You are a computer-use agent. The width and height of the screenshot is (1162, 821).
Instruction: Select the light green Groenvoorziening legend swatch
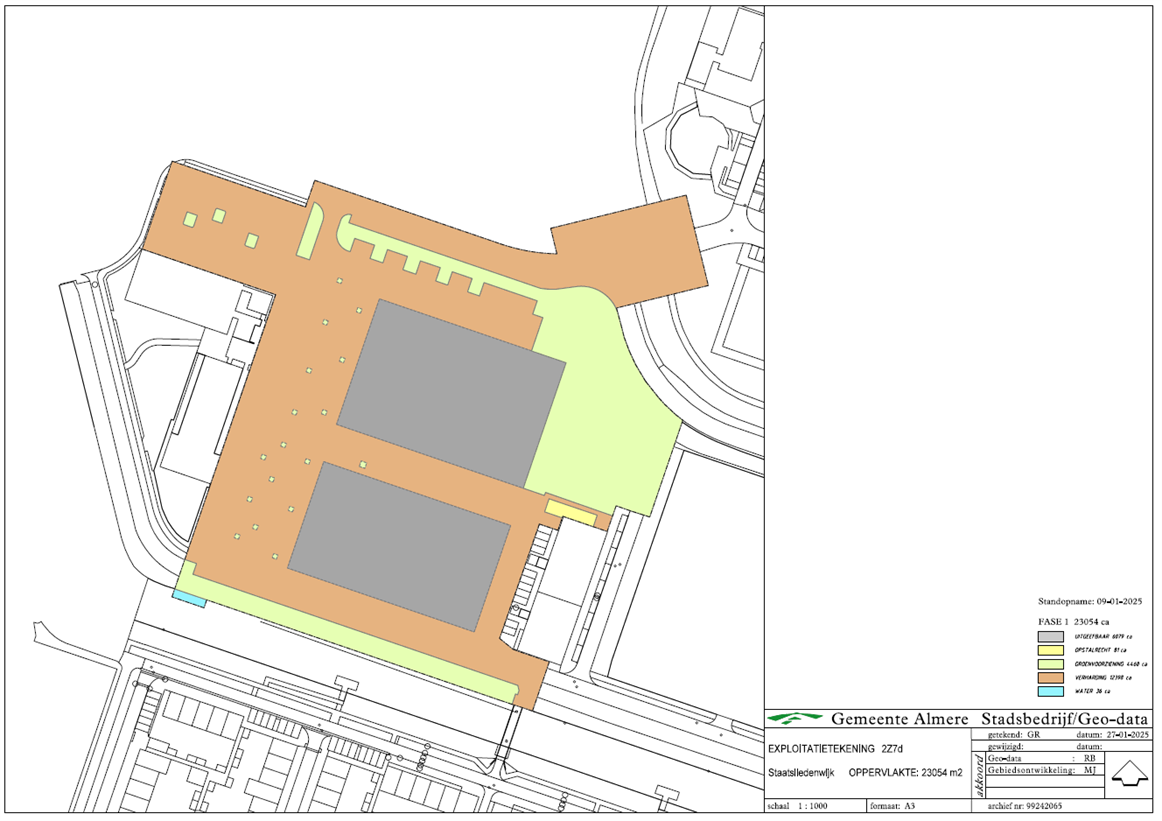pos(1049,663)
